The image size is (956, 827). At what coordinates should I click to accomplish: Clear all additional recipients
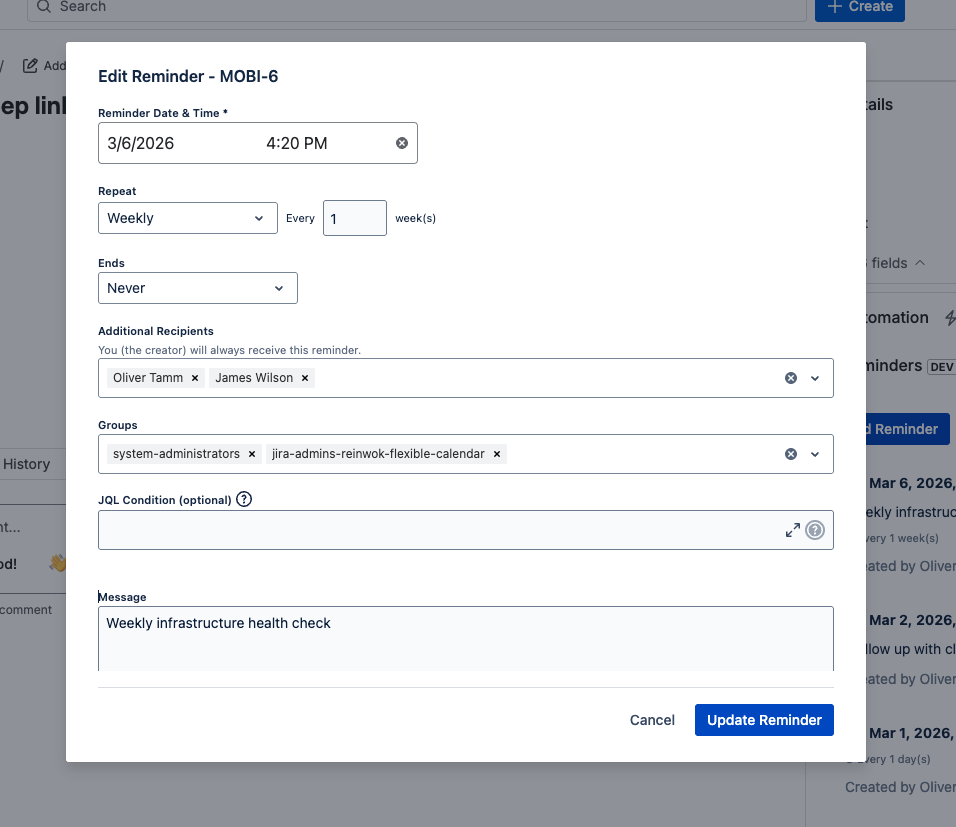(790, 378)
